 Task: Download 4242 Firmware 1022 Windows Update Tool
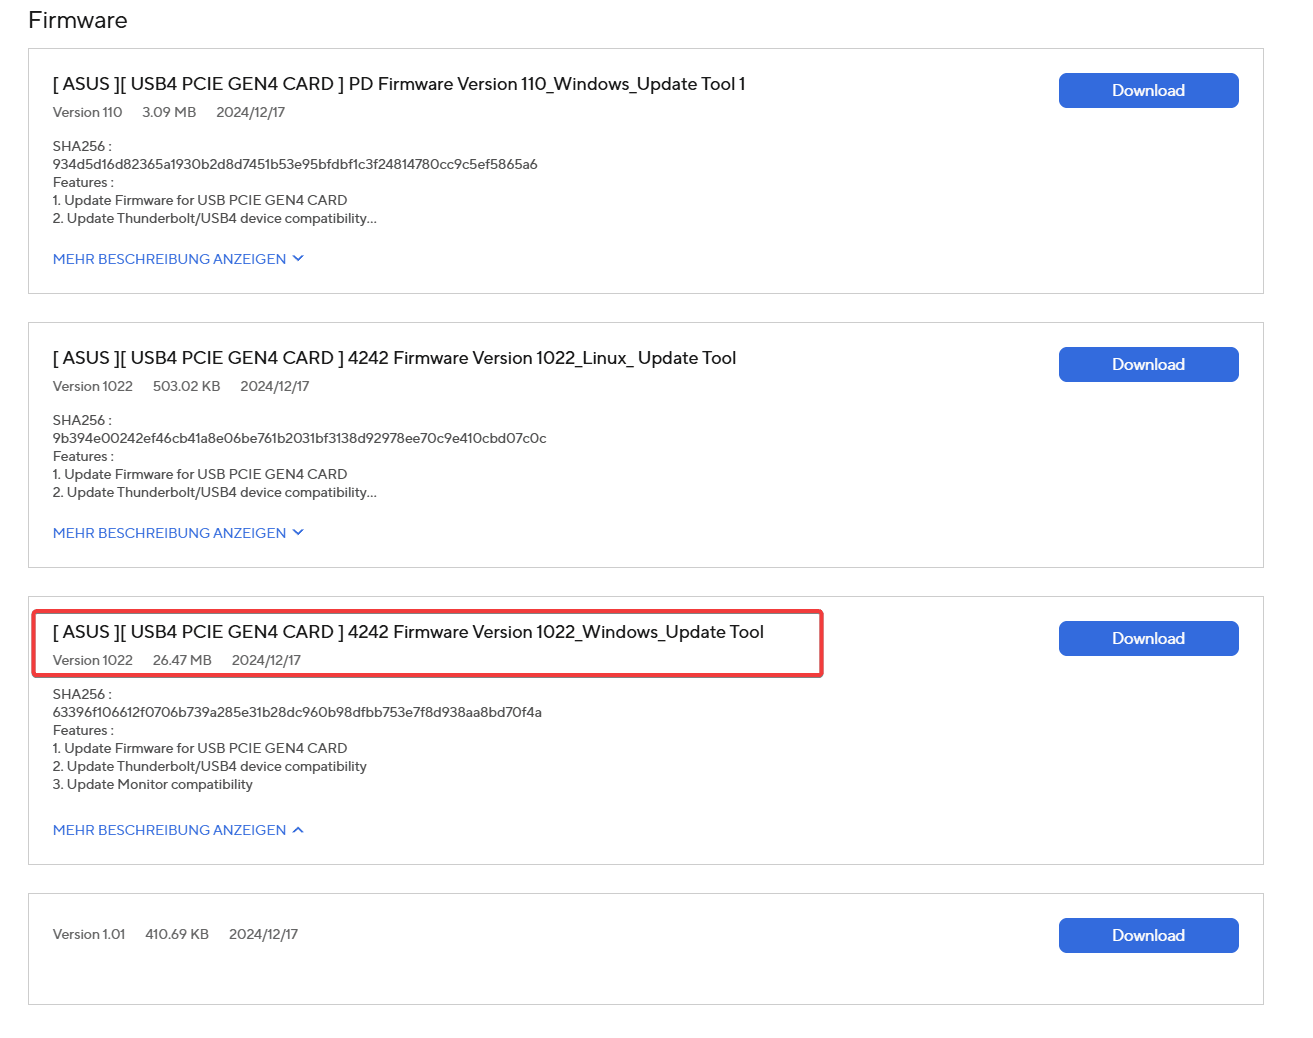tap(1148, 638)
